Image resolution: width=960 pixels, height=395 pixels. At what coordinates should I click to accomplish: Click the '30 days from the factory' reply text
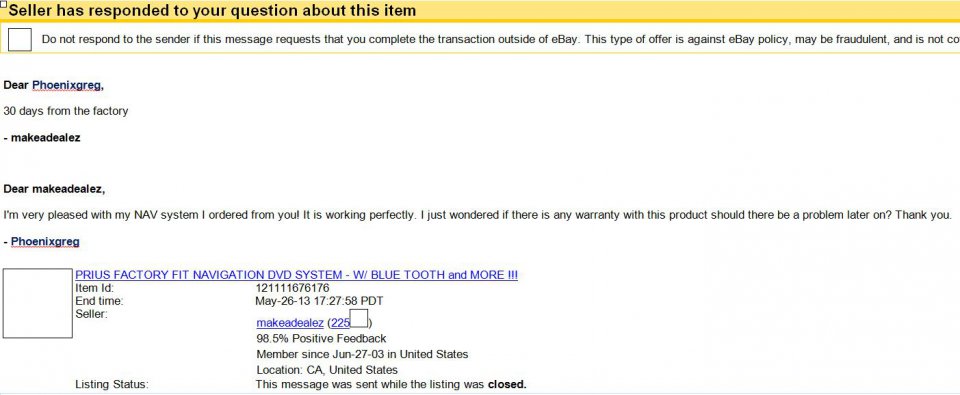pyautogui.click(x=66, y=111)
